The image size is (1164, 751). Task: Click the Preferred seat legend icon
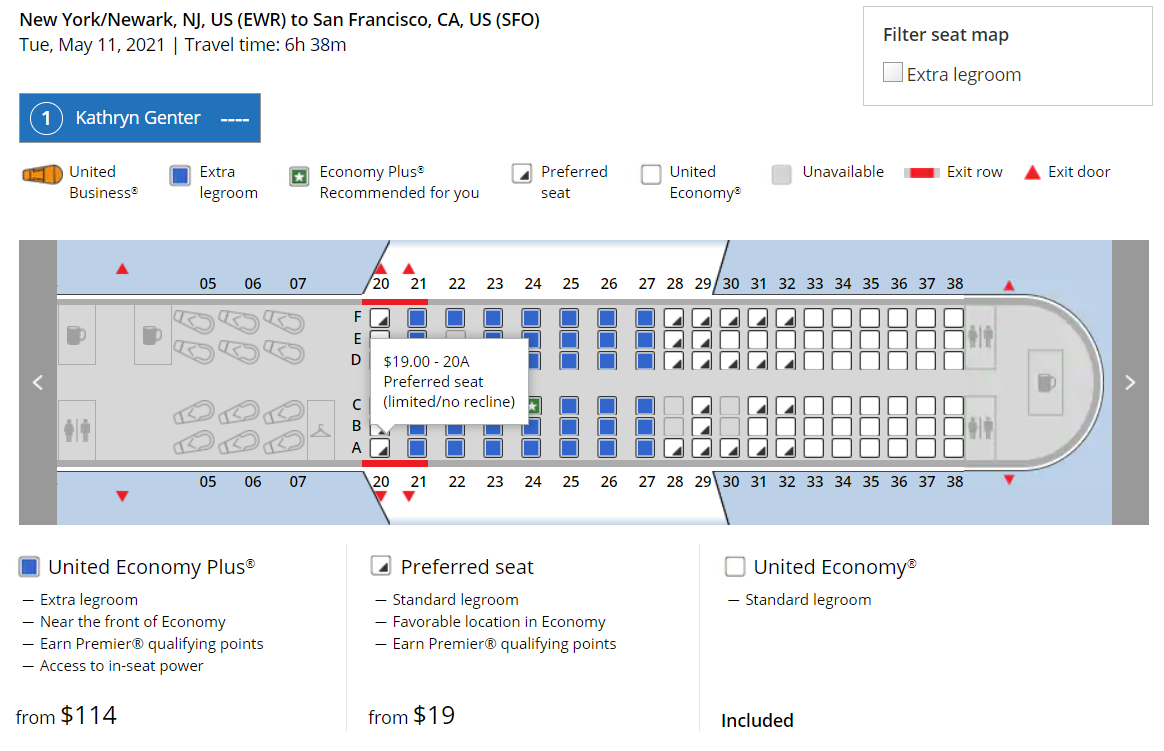522,172
